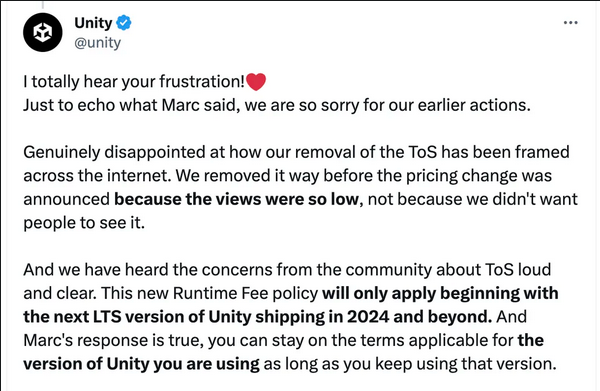600x391 pixels.
Task: Click the text "Marc's response is true"
Action: (x=113, y=340)
